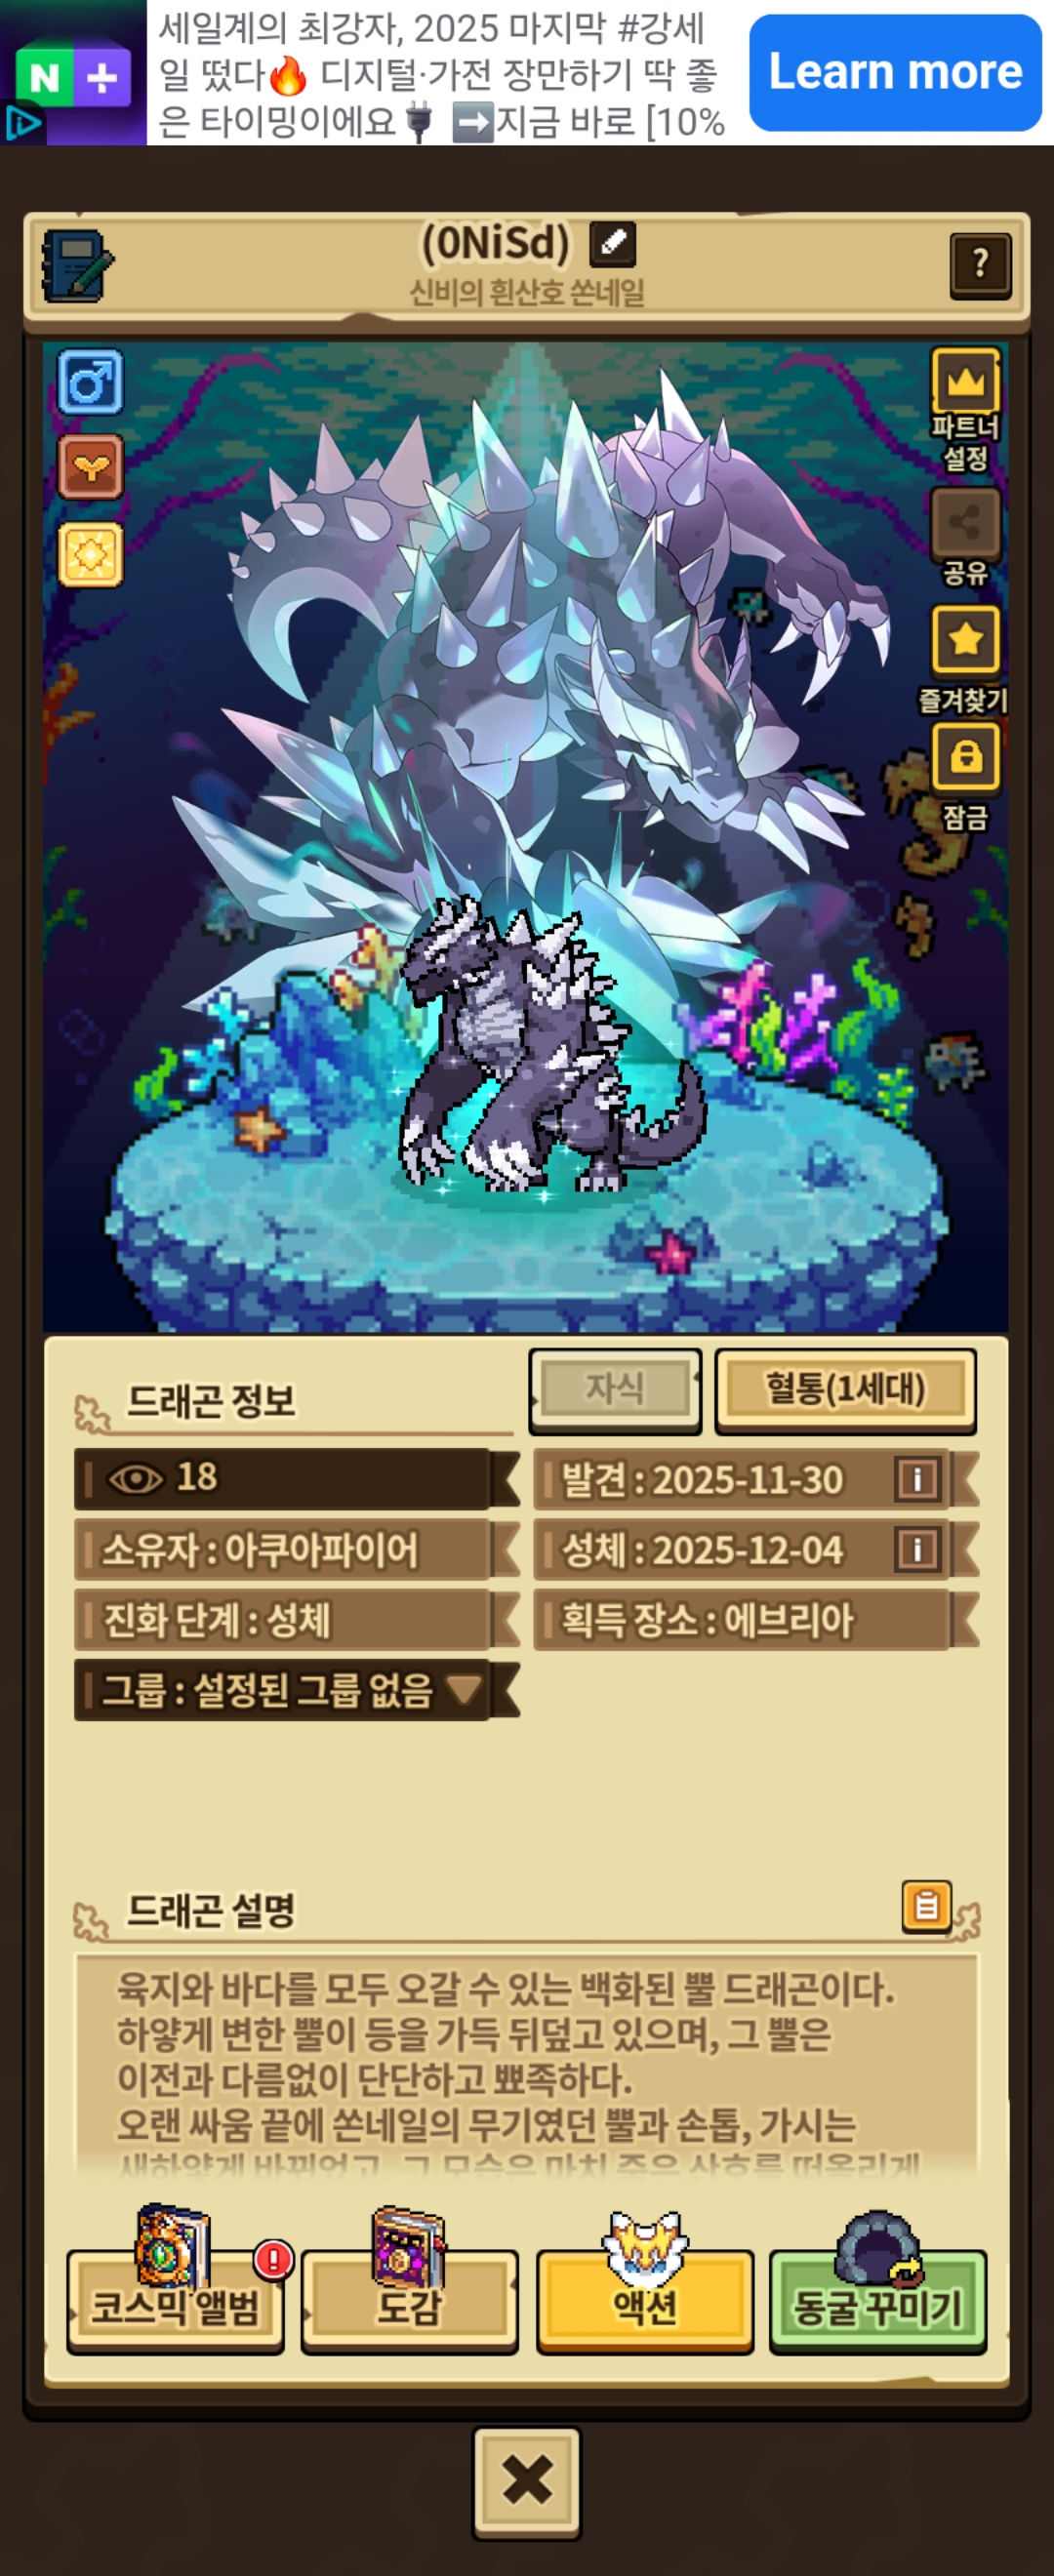Show info for 발견 date

pyautogui.click(x=917, y=1479)
